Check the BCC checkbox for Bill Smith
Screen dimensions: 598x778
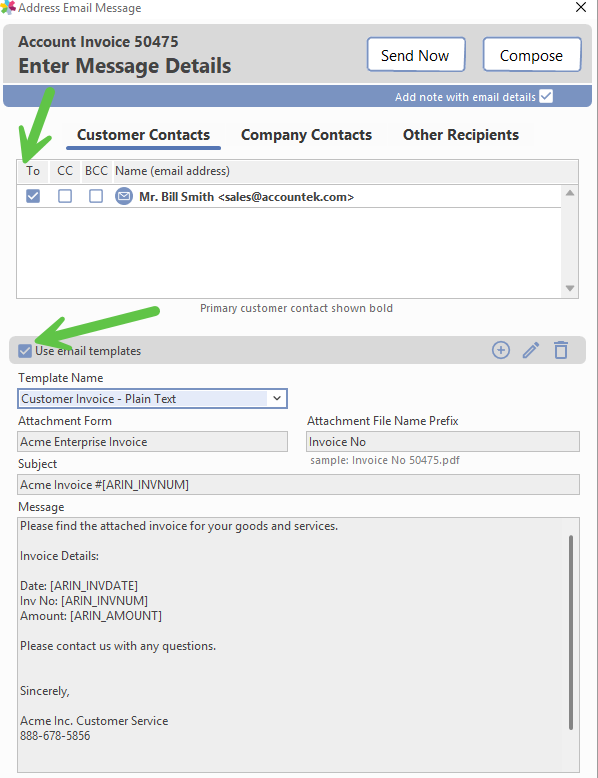[x=96, y=196]
